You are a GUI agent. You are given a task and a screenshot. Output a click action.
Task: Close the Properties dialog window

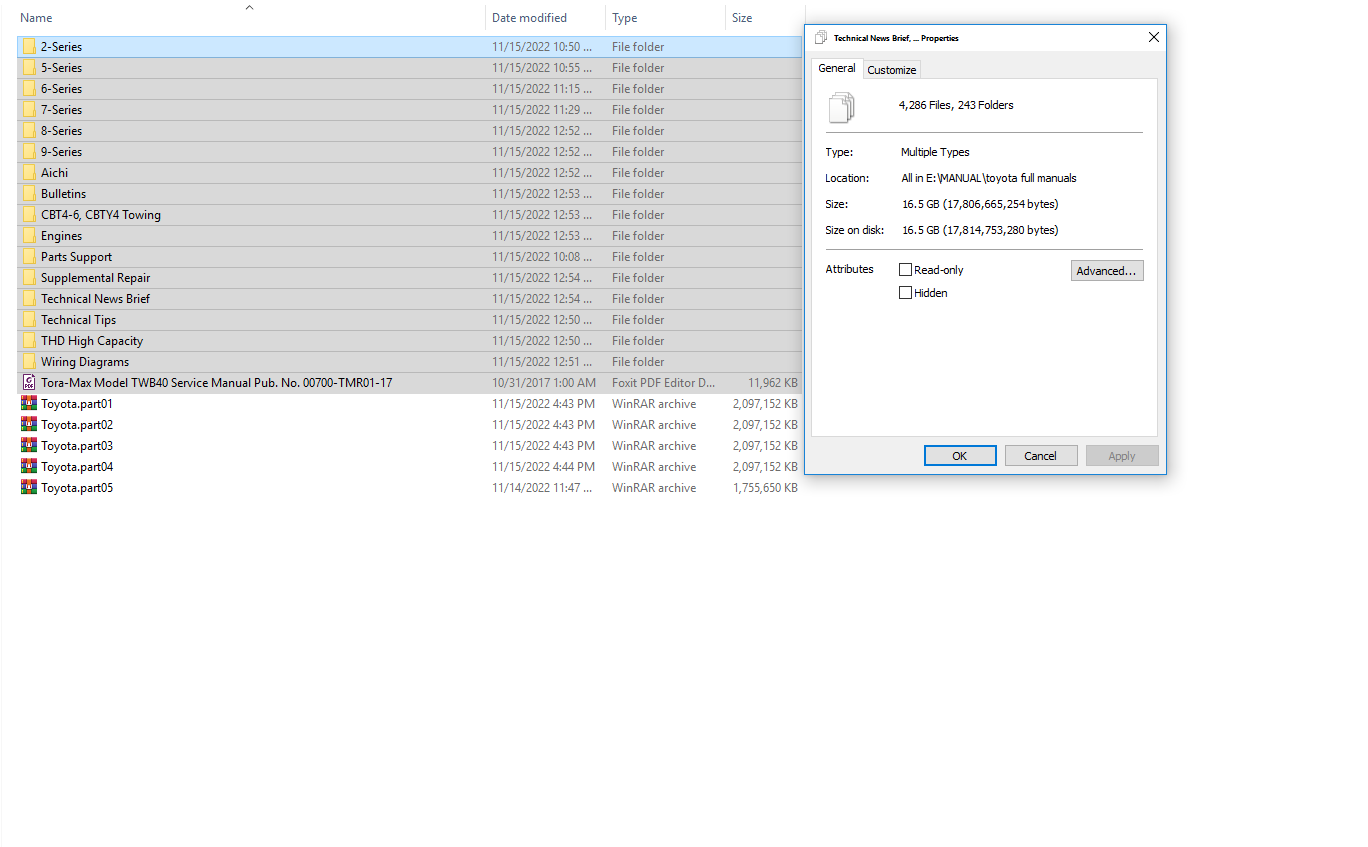[1153, 38]
